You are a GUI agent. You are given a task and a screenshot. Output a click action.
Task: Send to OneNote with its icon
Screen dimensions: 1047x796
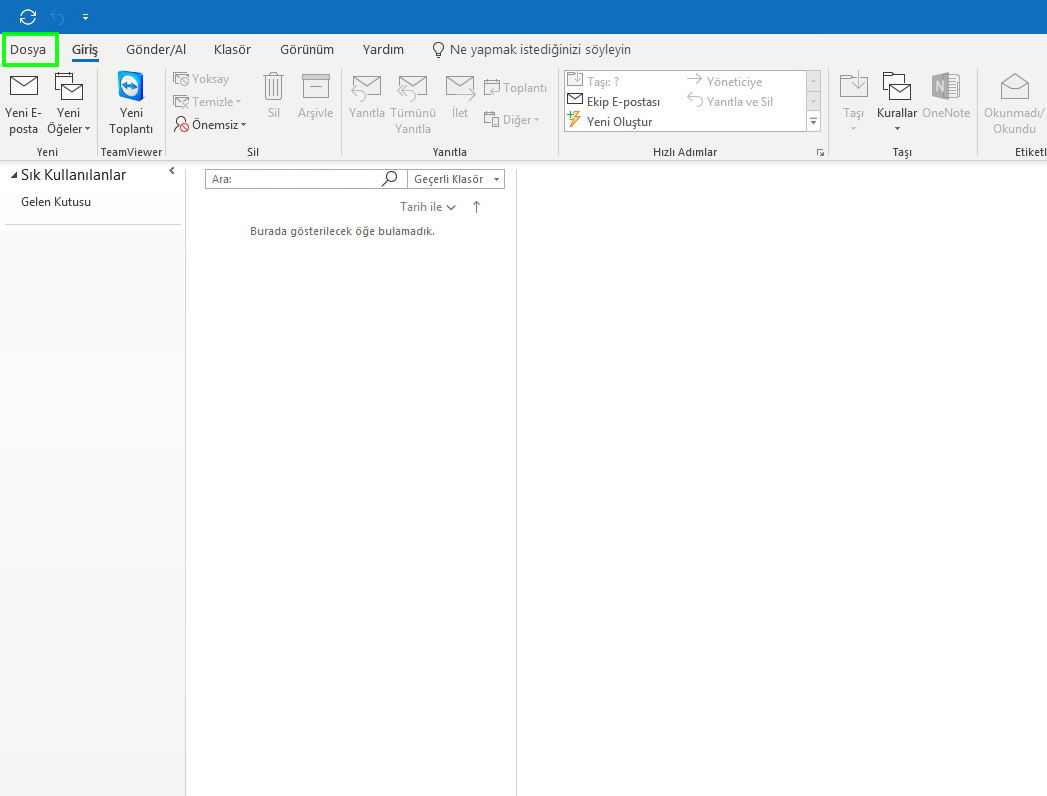(x=946, y=95)
